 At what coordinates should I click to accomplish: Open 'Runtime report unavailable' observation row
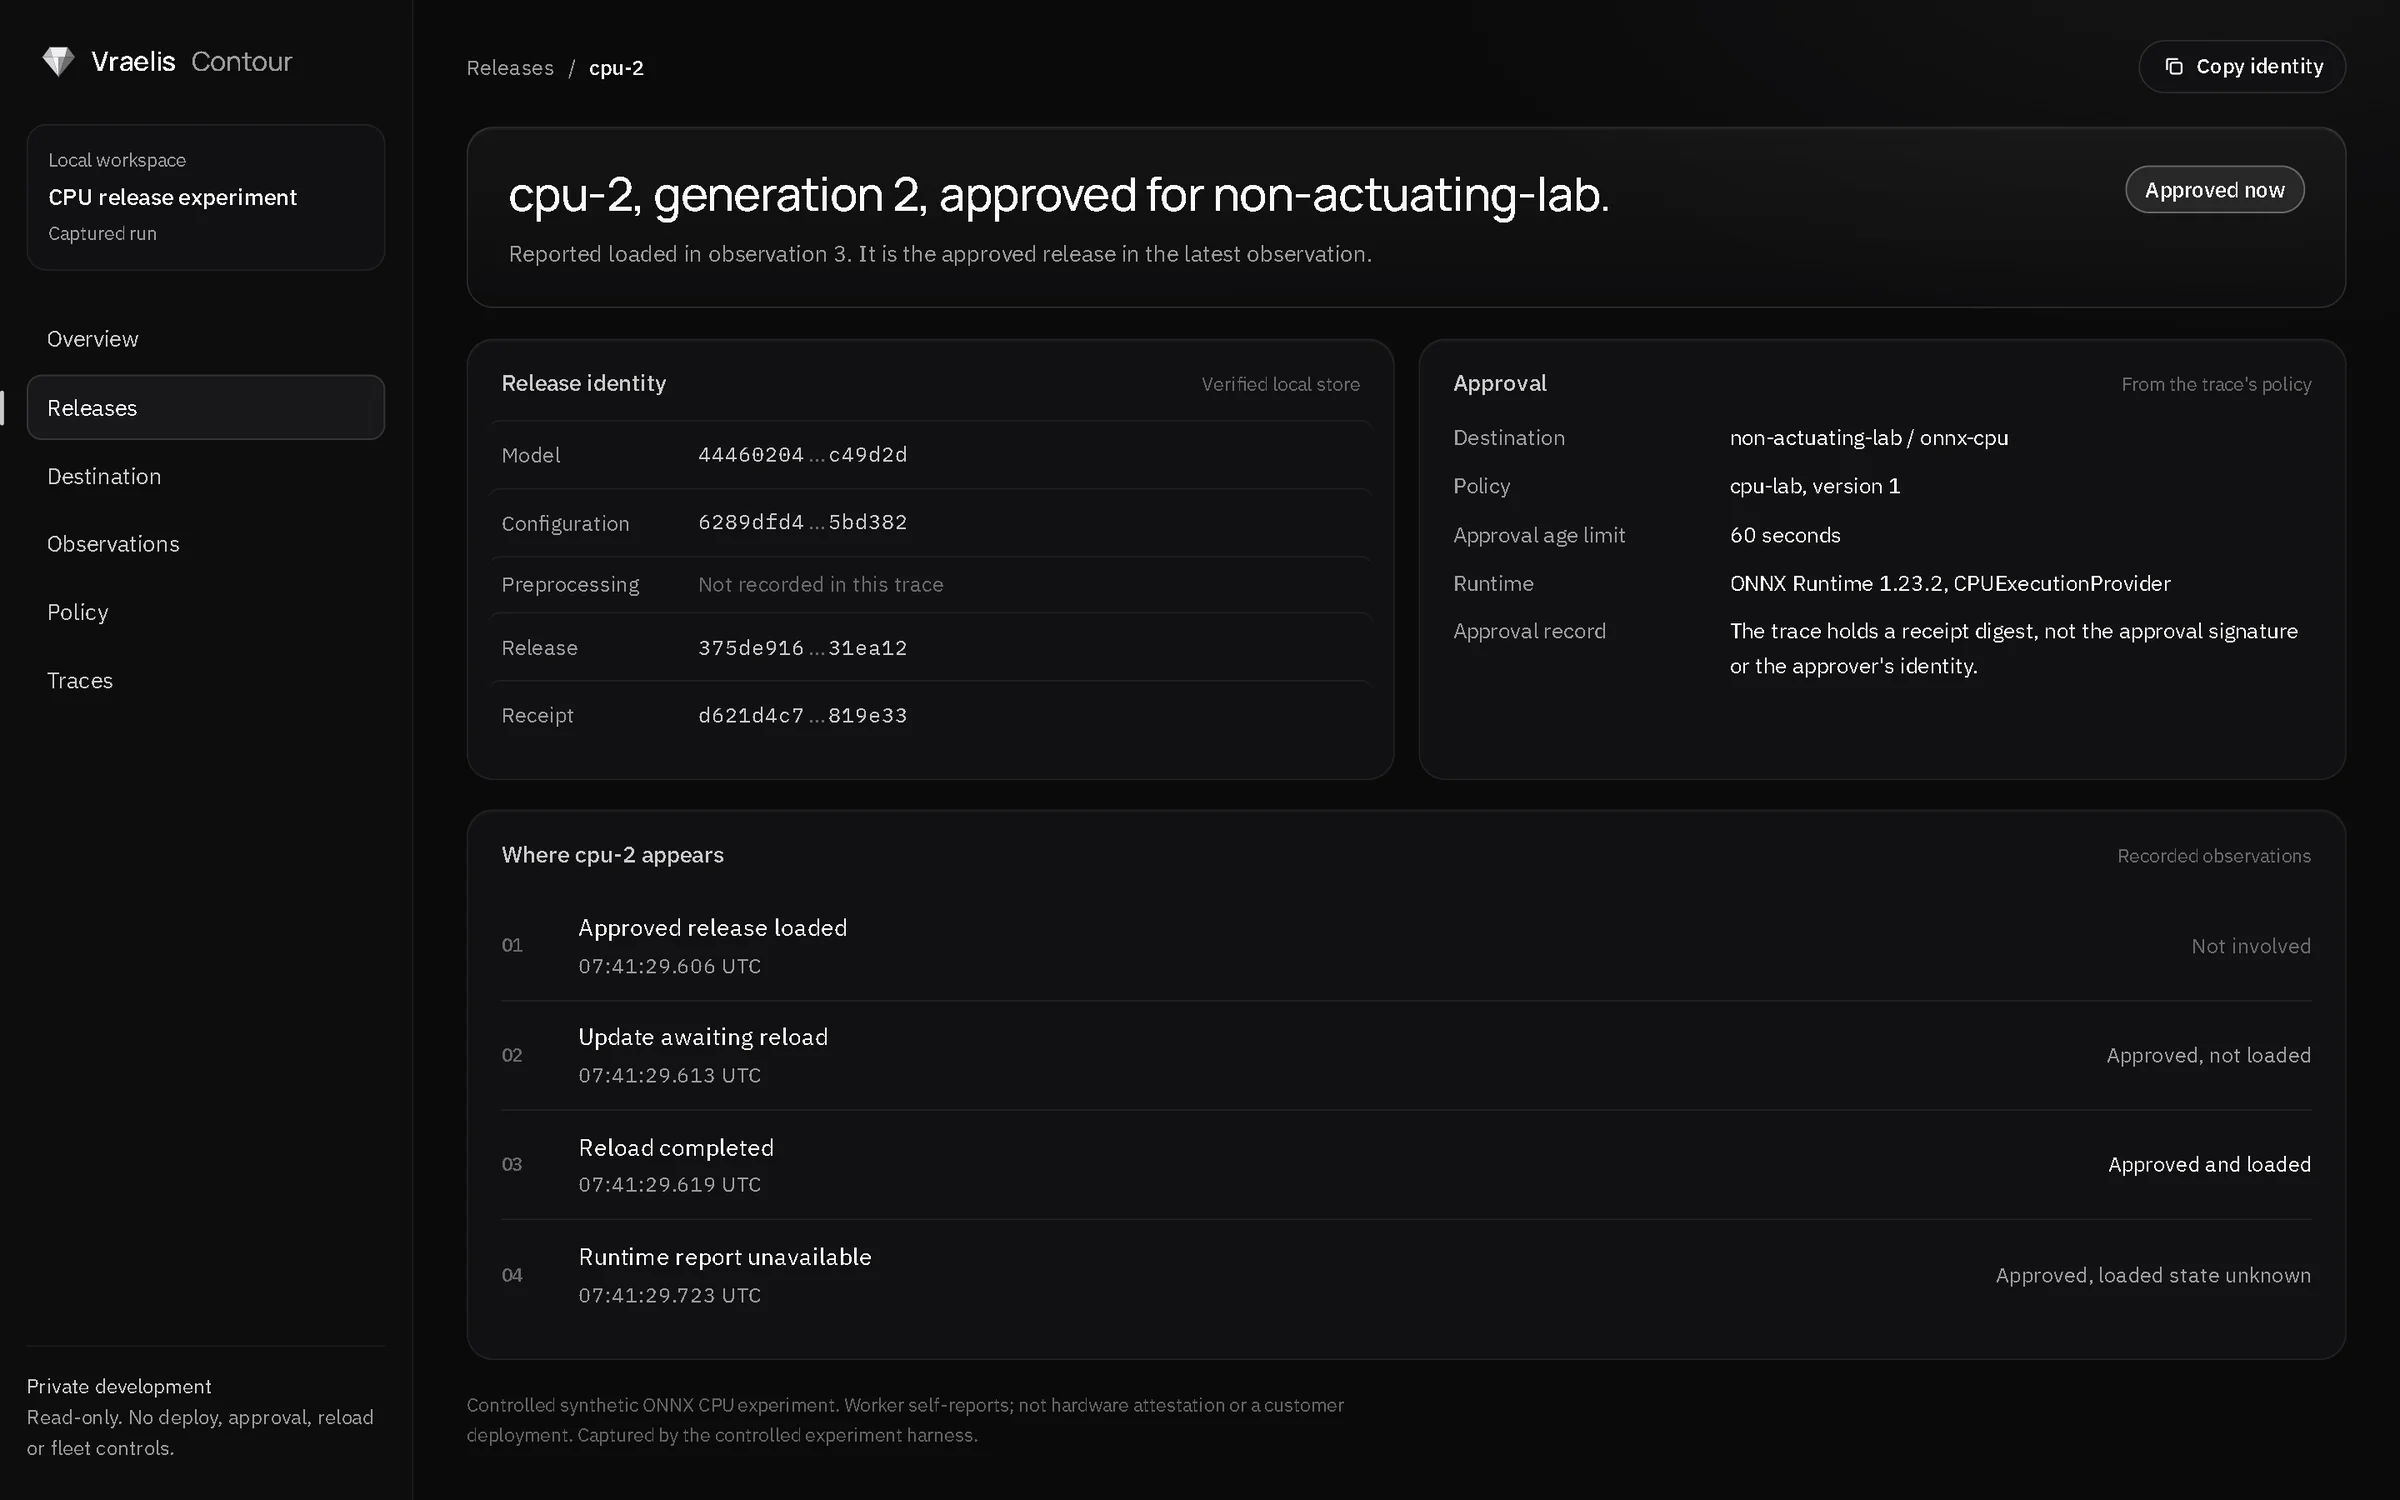point(1406,1275)
